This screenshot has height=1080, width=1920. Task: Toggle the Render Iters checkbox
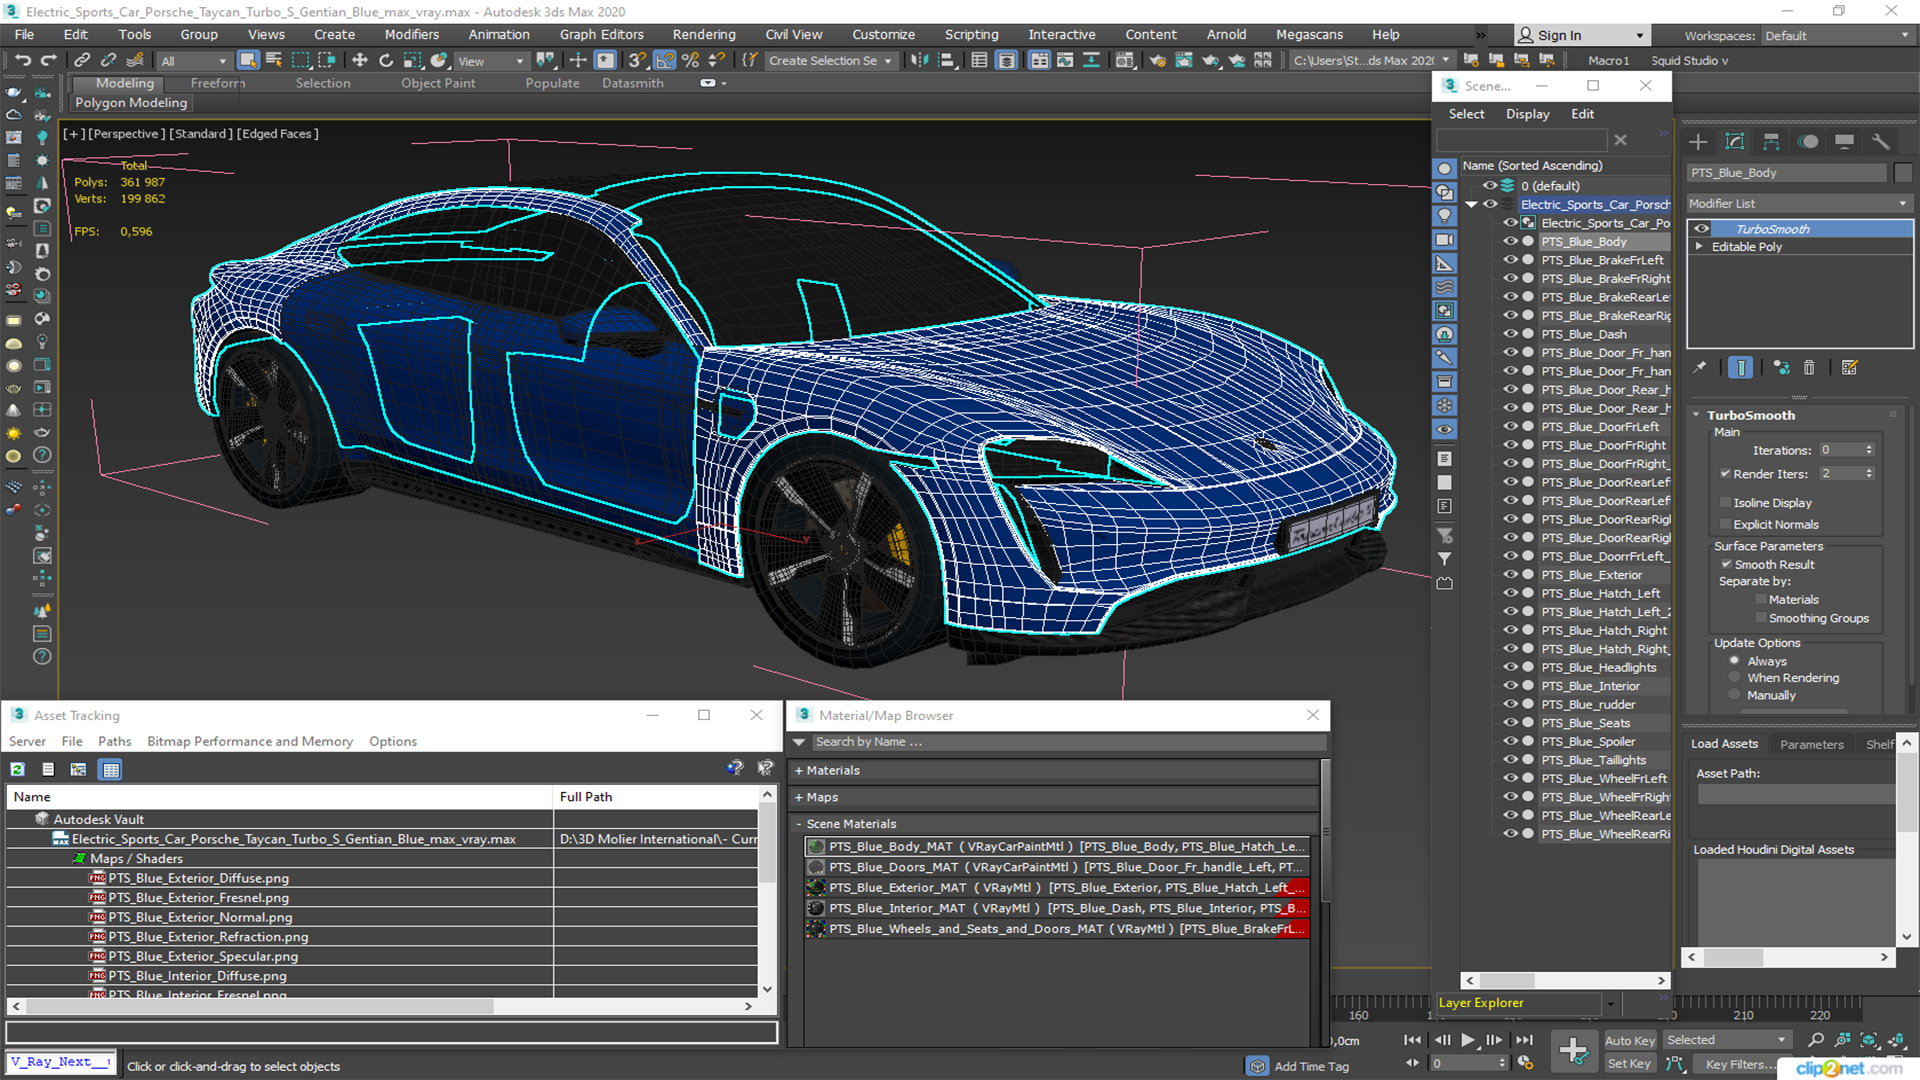click(1725, 474)
